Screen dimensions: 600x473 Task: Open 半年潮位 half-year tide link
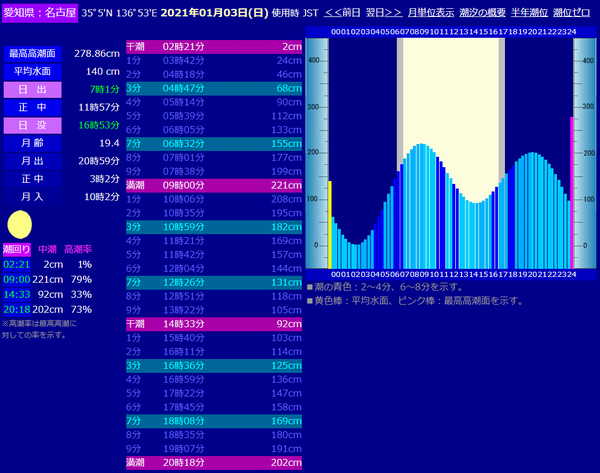(x=529, y=13)
